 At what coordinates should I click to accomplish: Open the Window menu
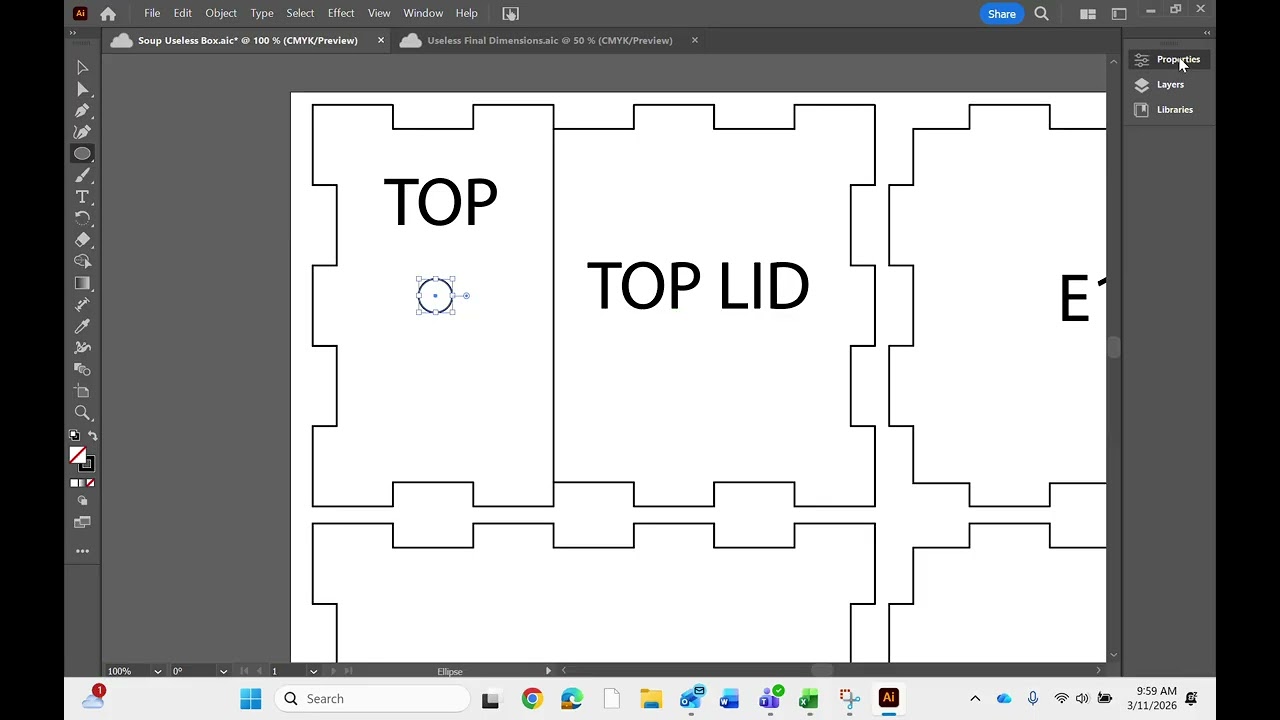[423, 13]
